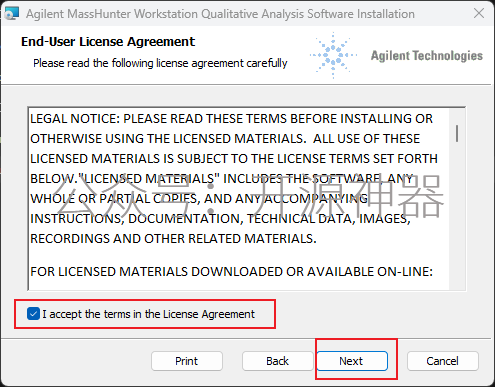Screen dimensions: 495x387
Task: Click the Agilent Technologies spark logo
Action: point(333,55)
